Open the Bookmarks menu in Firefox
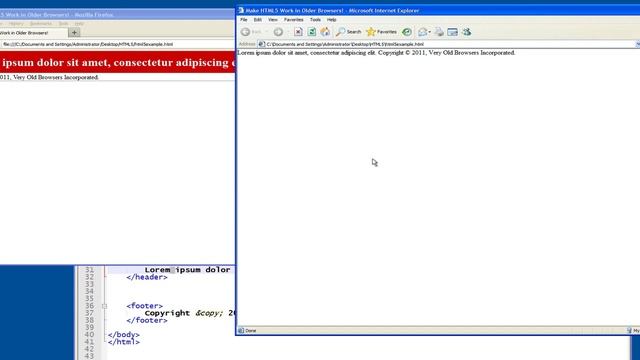The image size is (640, 360). pos(41,24)
